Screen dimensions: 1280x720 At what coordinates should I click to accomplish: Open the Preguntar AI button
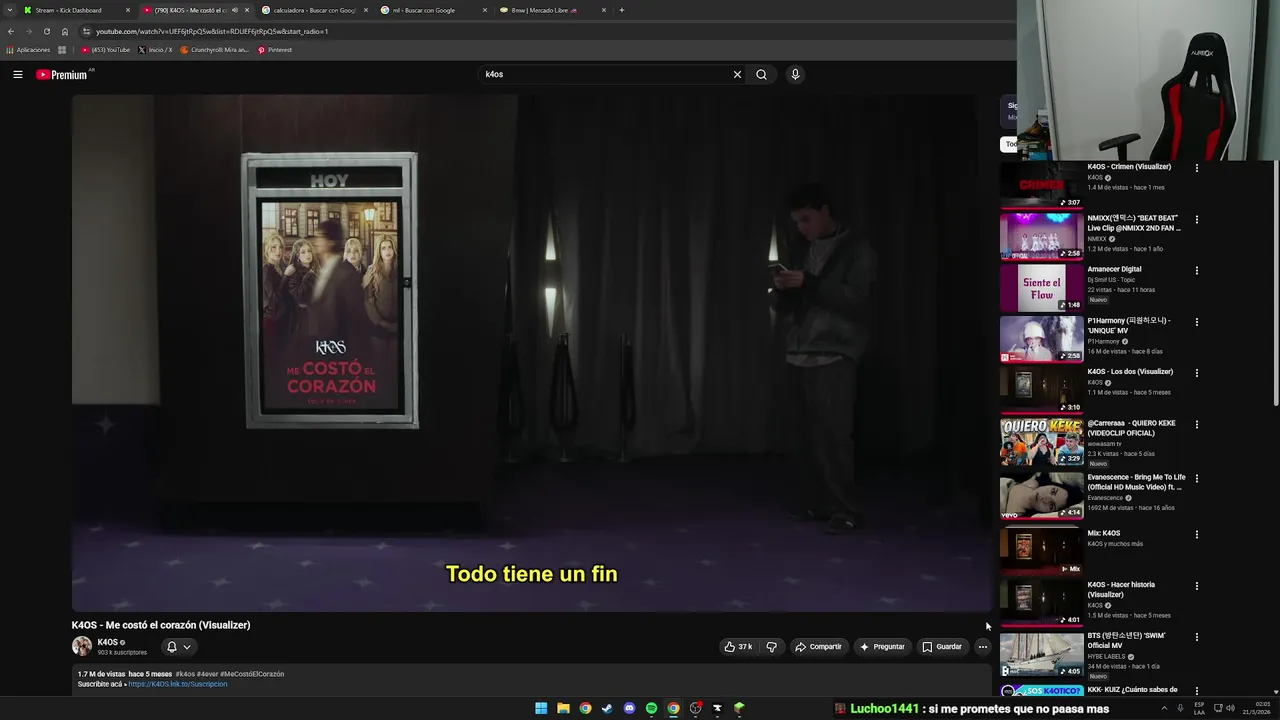pyautogui.click(x=881, y=647)
